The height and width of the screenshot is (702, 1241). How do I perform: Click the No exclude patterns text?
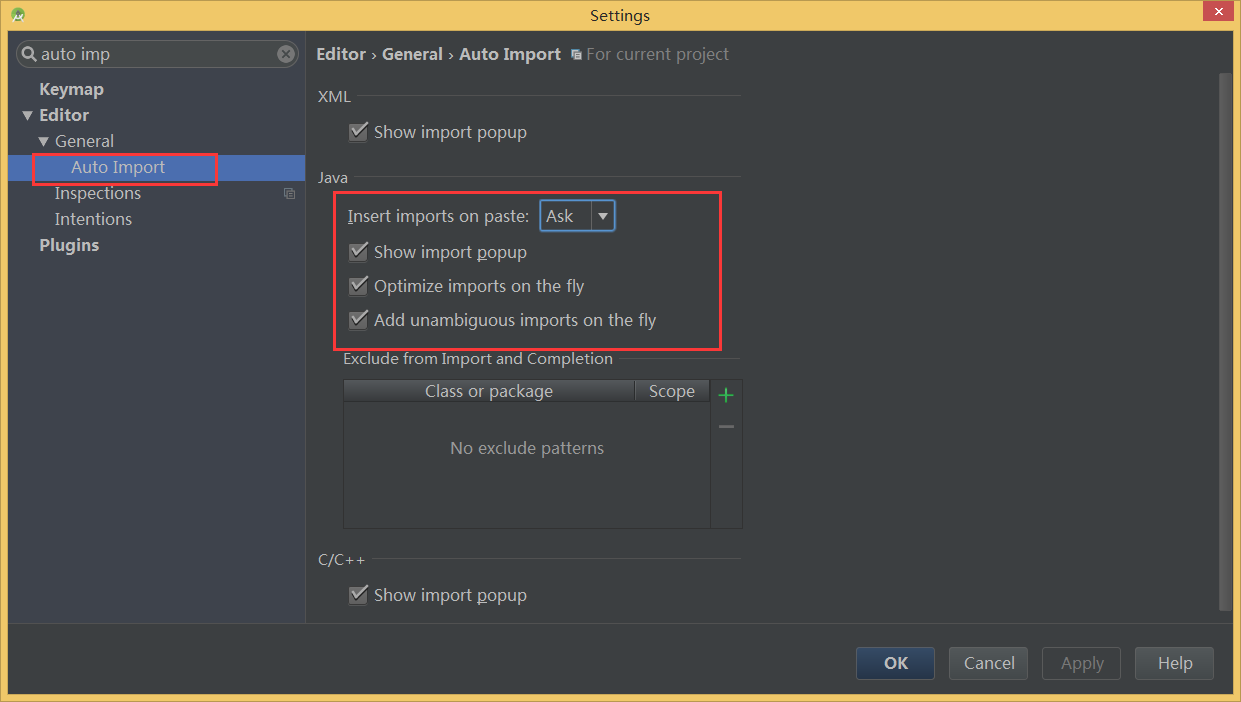click(x=527, y=448)
